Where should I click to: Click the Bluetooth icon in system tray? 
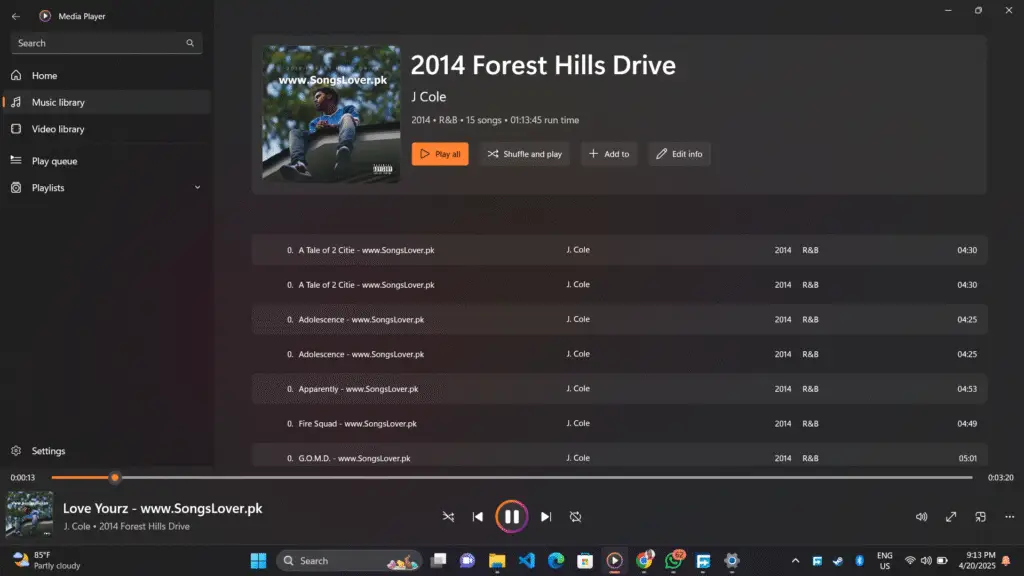(859, 560)
